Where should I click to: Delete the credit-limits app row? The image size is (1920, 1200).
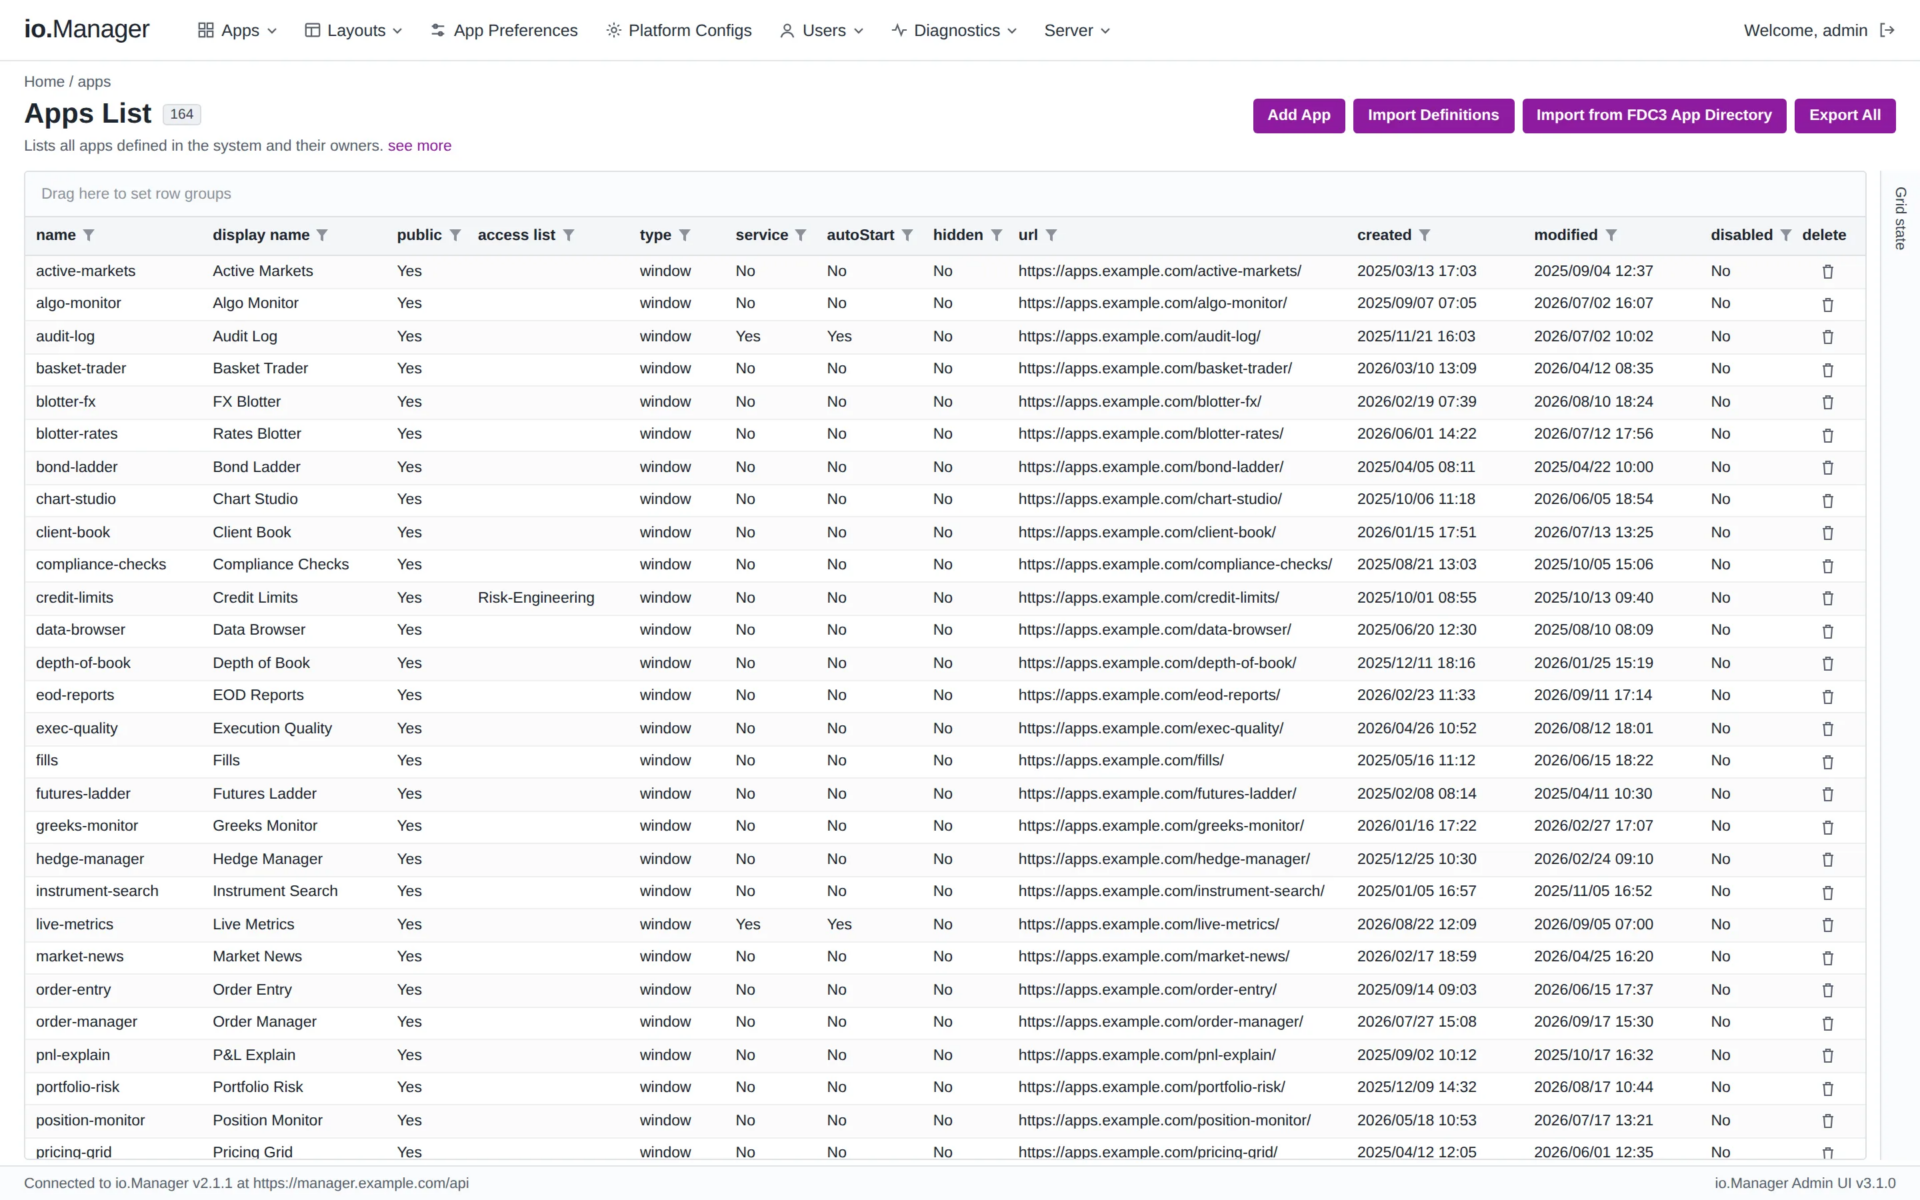(x=1828, y=598)
